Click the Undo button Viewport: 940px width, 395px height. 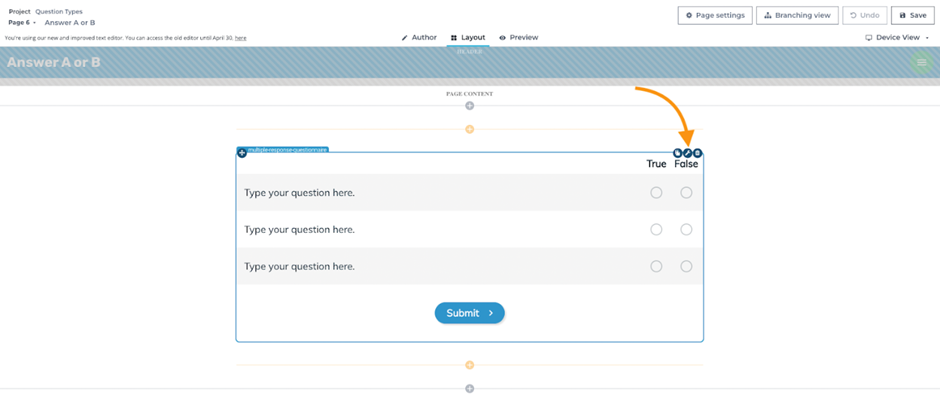tap(864, 16)
